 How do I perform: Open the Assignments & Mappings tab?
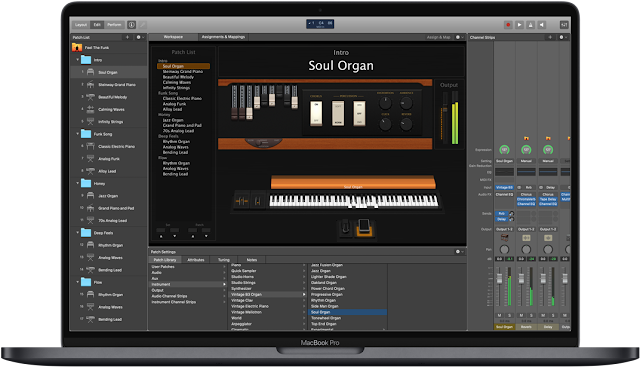point(223,37)
